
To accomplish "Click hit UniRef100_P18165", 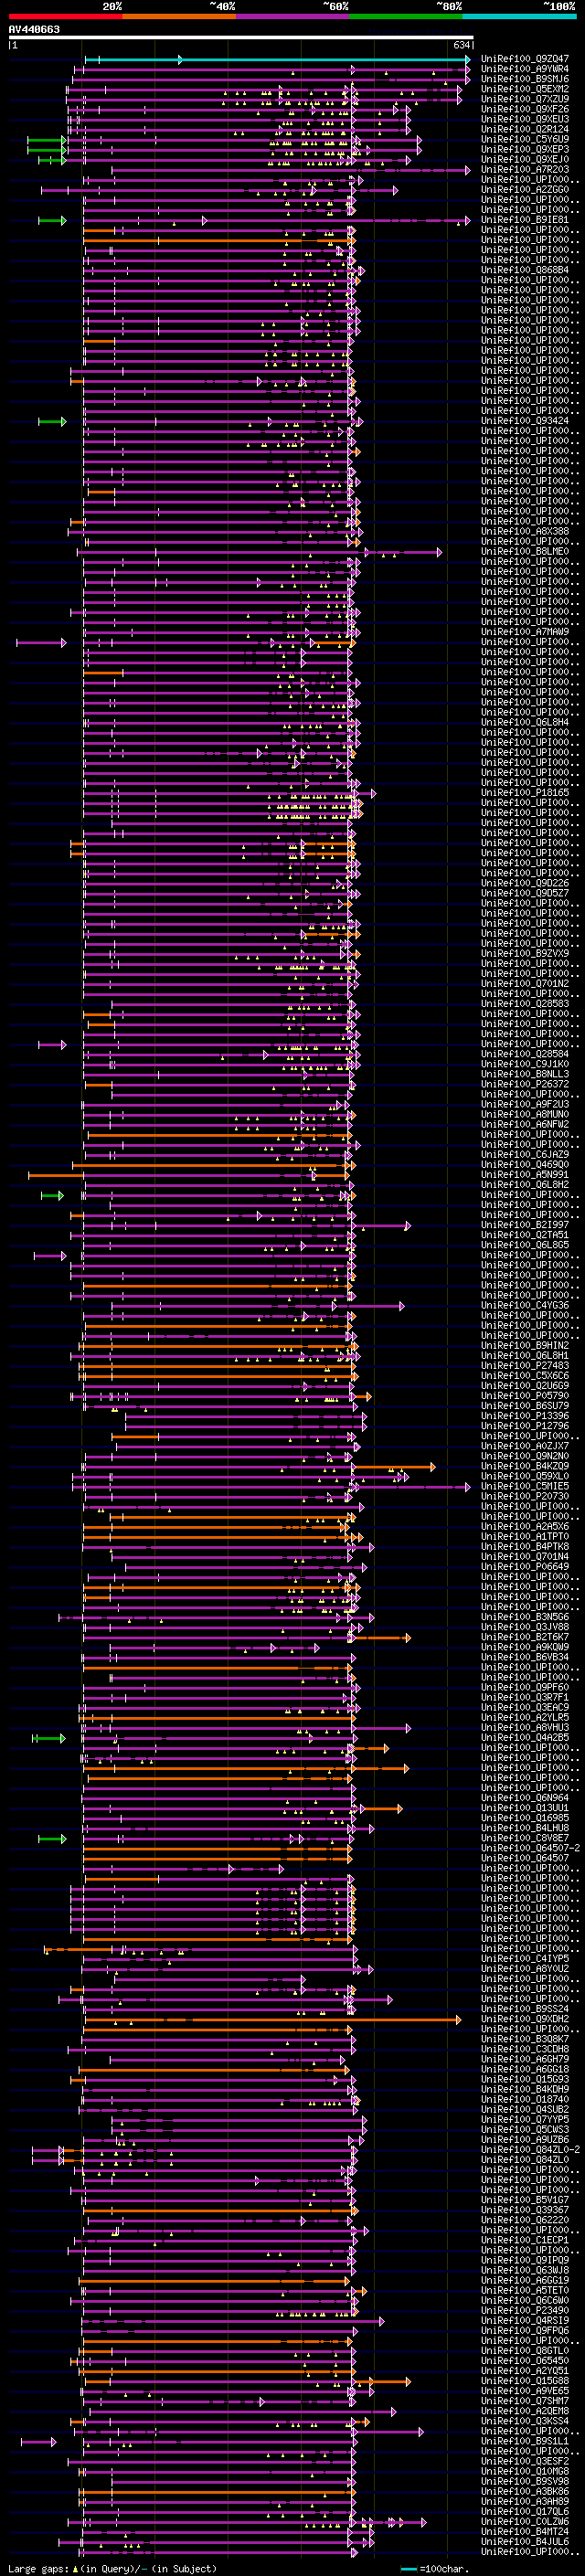I will (525, 793).
